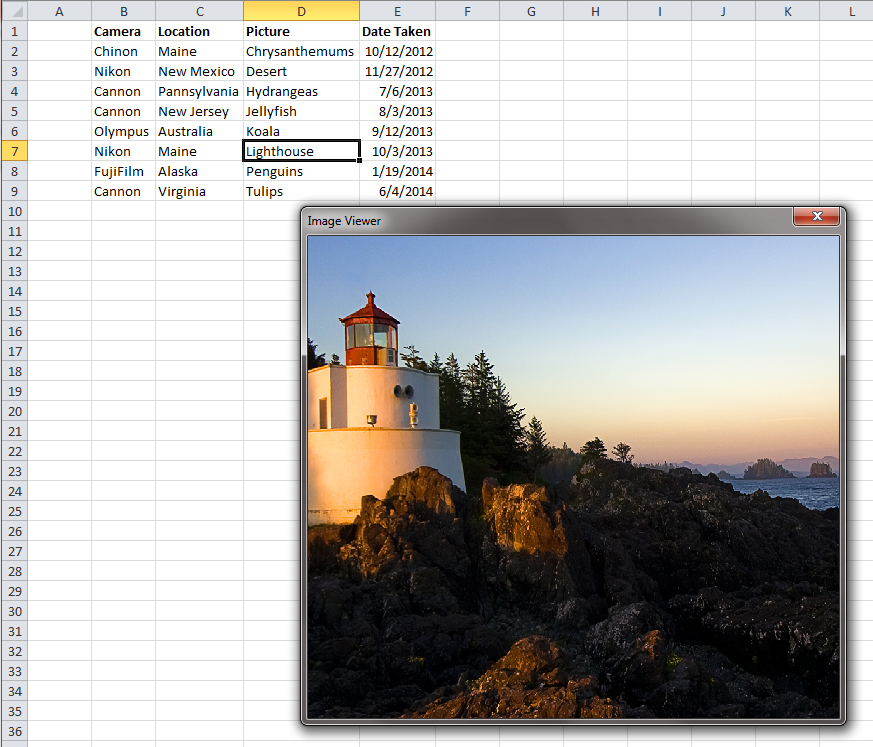Image resolution: width=873 pixels, height=747 pixels.
Task: Select the 10/3/2013 date cell
Action: tap(398, 151)
